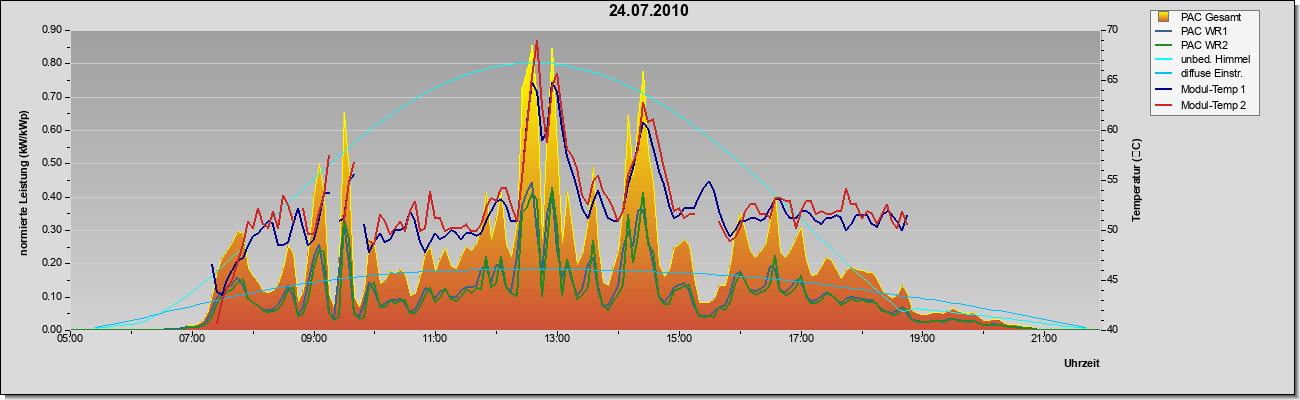The image size is (1300, 400).
Task: Click the 50 temperature axis value
Action: tap(1113, 230)
